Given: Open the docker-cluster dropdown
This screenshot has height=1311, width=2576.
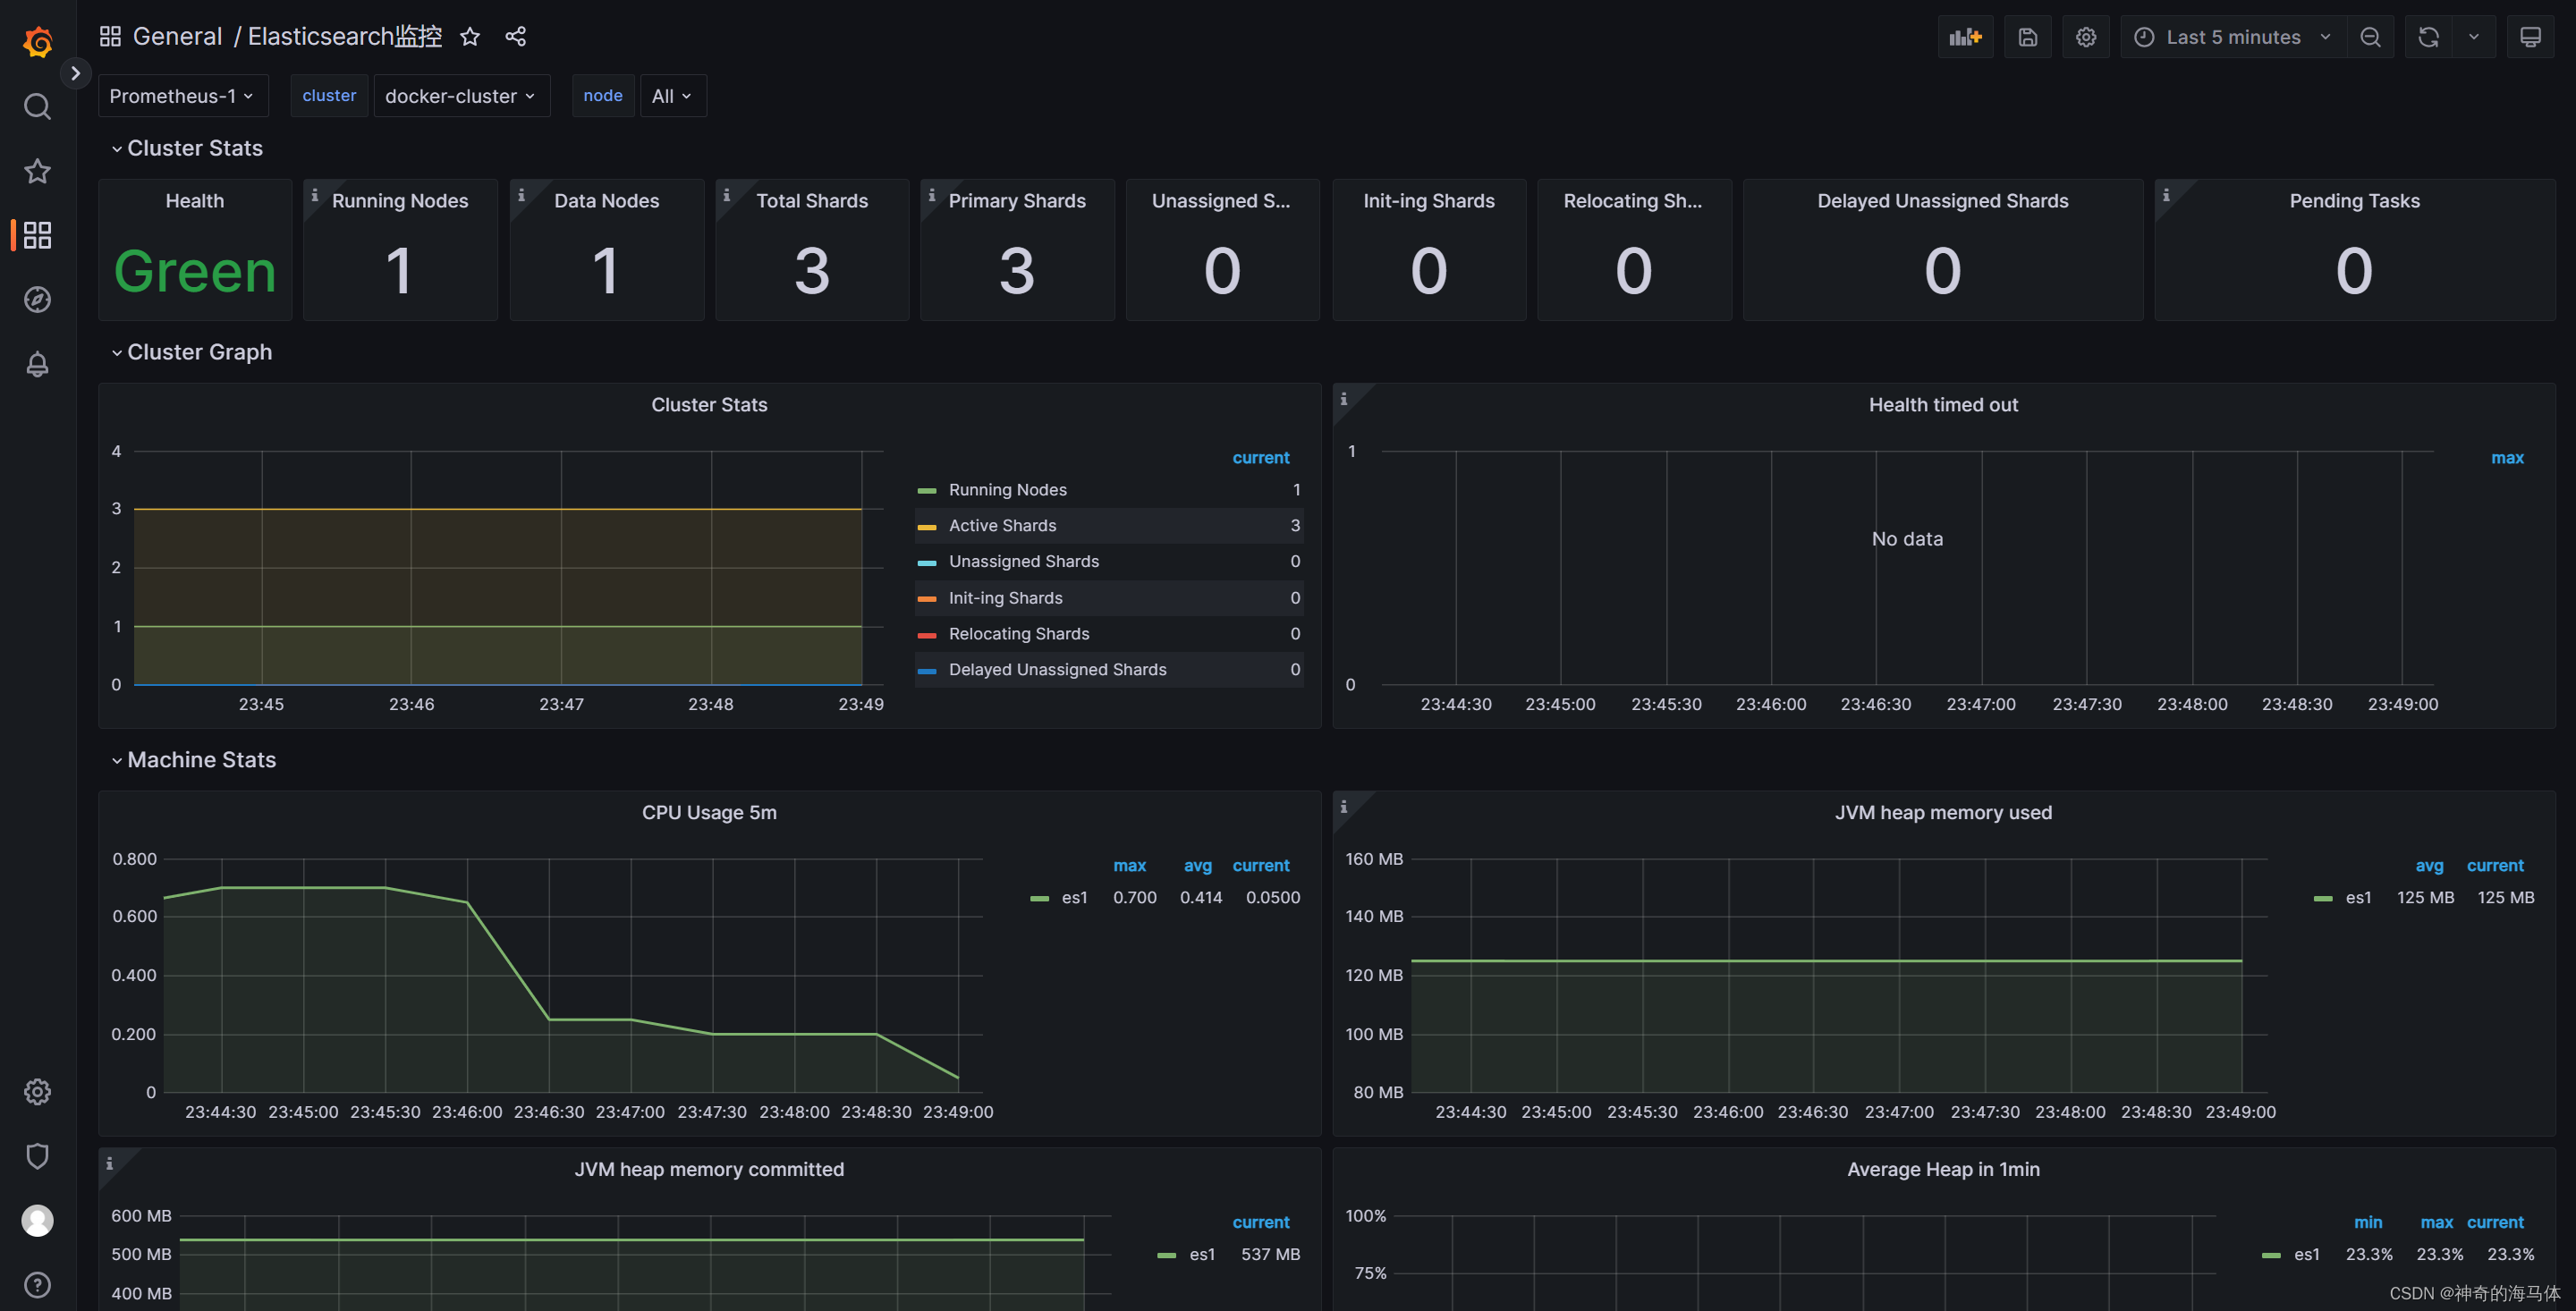Looking at the screenshot, I should point(461,96).
